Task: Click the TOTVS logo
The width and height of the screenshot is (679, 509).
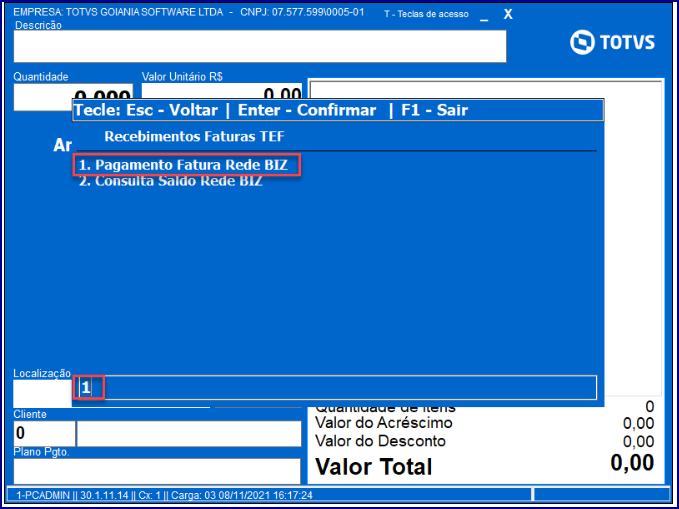Action: [612, 42]
